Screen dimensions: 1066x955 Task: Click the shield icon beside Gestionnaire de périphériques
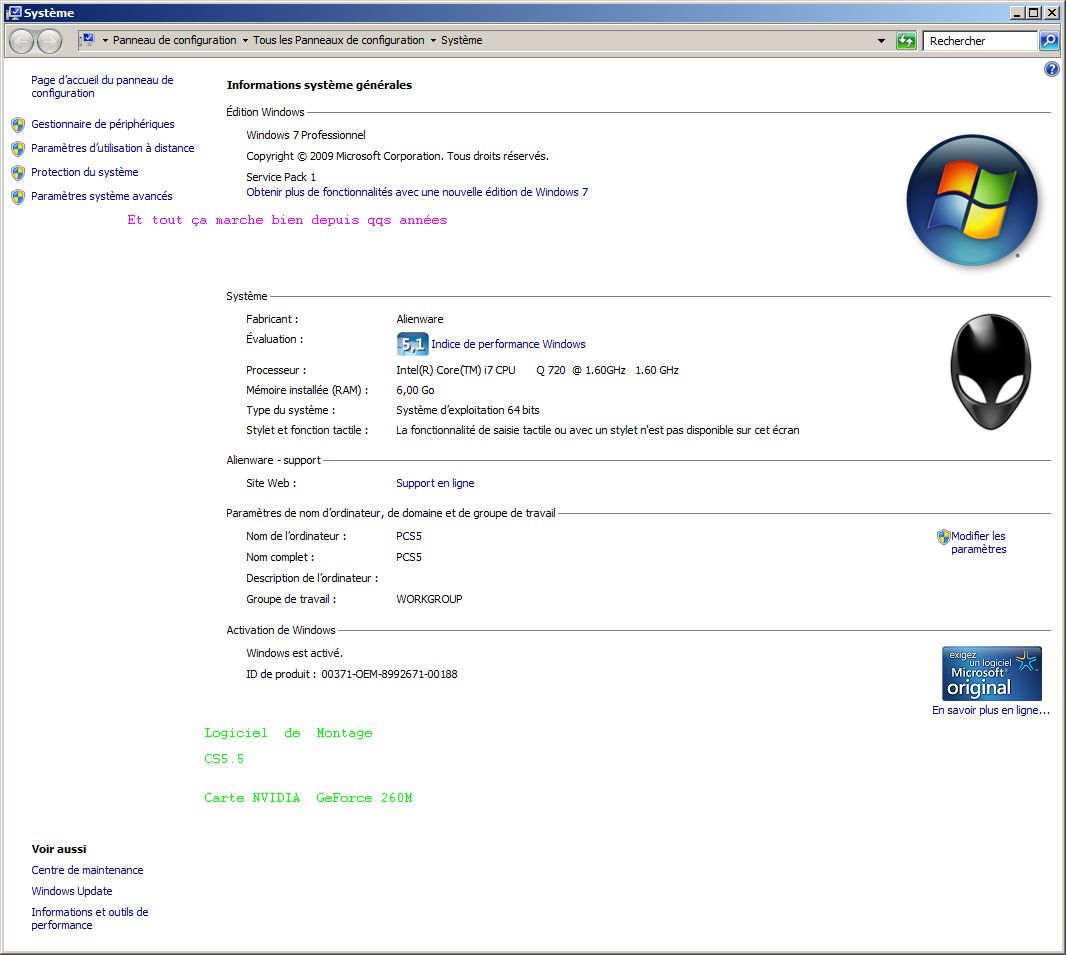(x=18, y=124)
